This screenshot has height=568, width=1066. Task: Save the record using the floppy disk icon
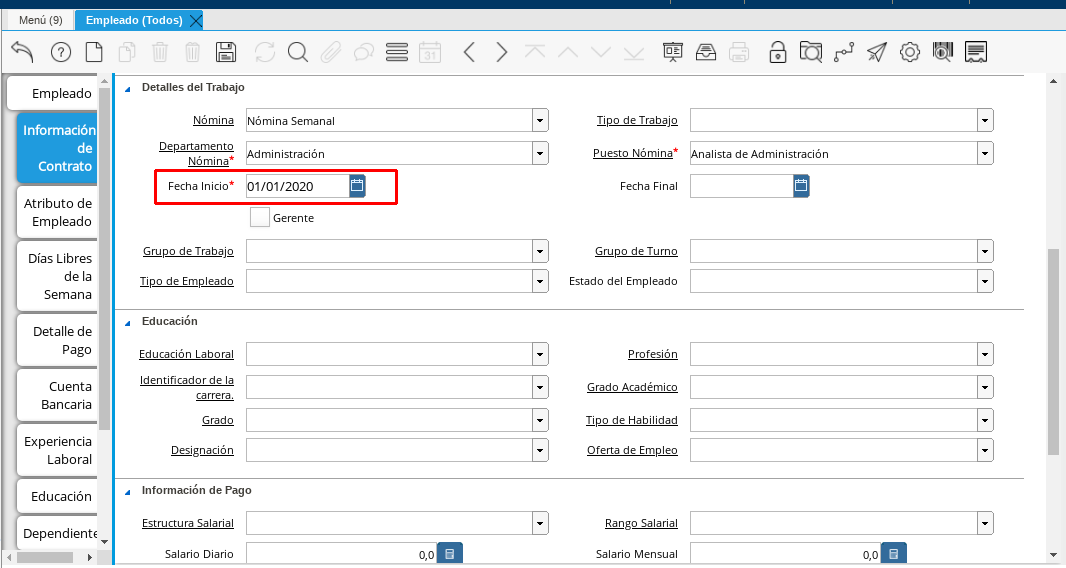[x=226, y=52]
